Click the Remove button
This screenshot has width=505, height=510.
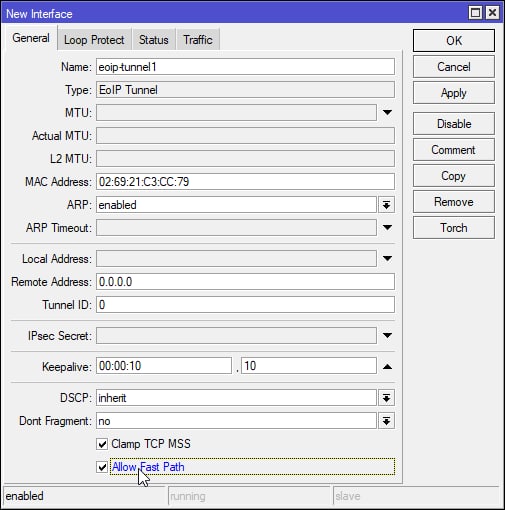click(x=454, y=202)
